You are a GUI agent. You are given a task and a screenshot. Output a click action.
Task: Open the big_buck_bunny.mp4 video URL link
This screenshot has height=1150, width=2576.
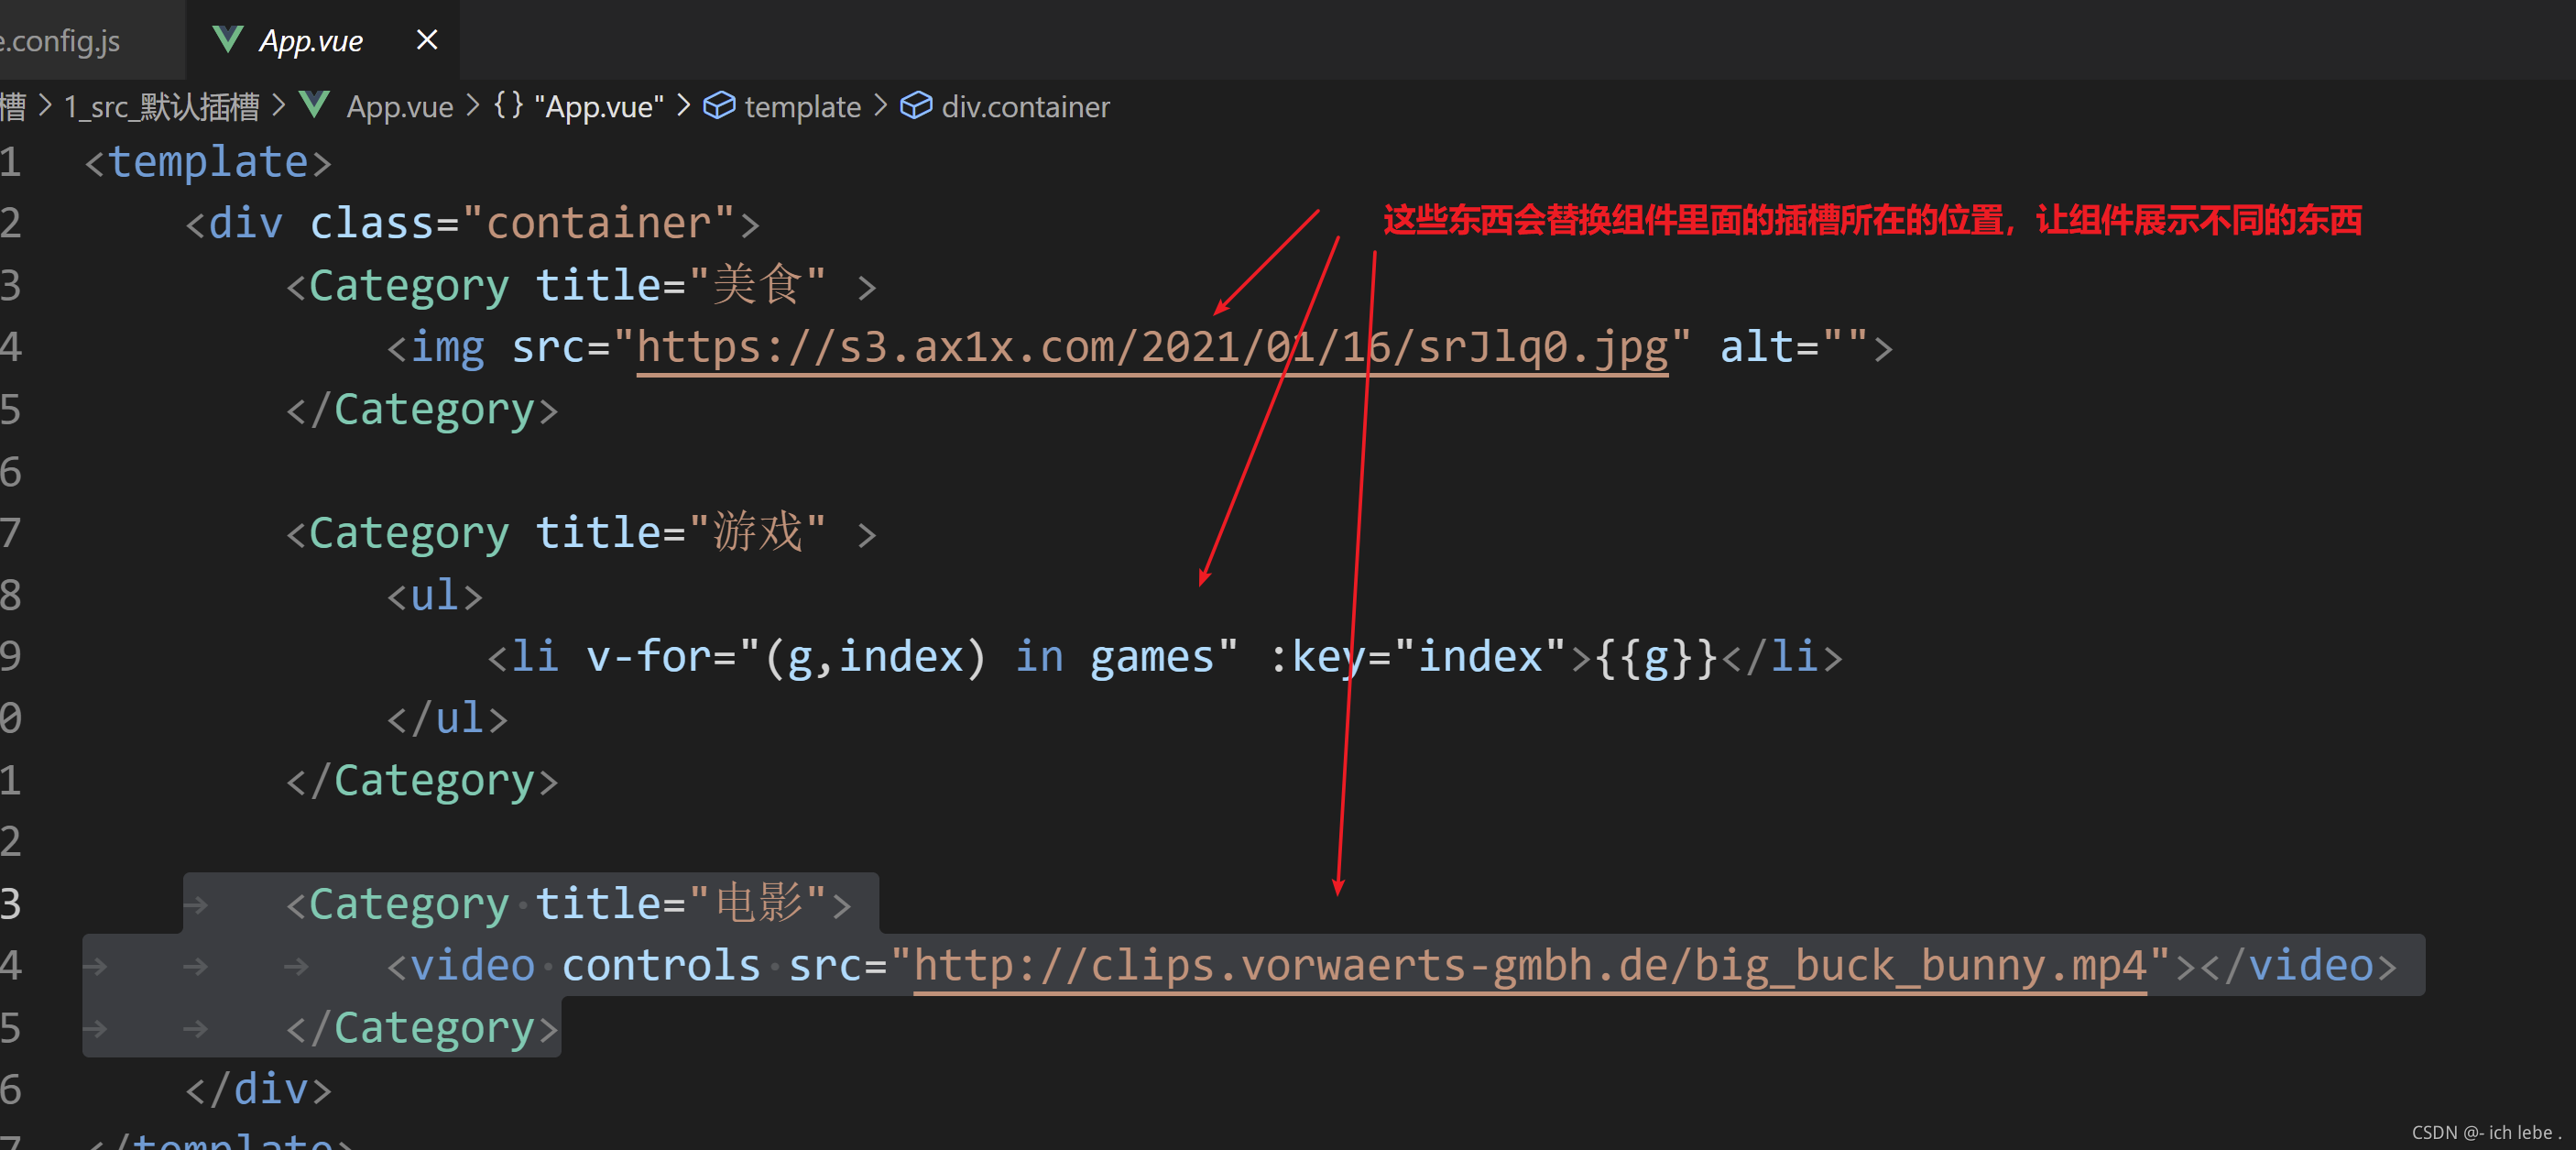click(x=1530, y=966)
